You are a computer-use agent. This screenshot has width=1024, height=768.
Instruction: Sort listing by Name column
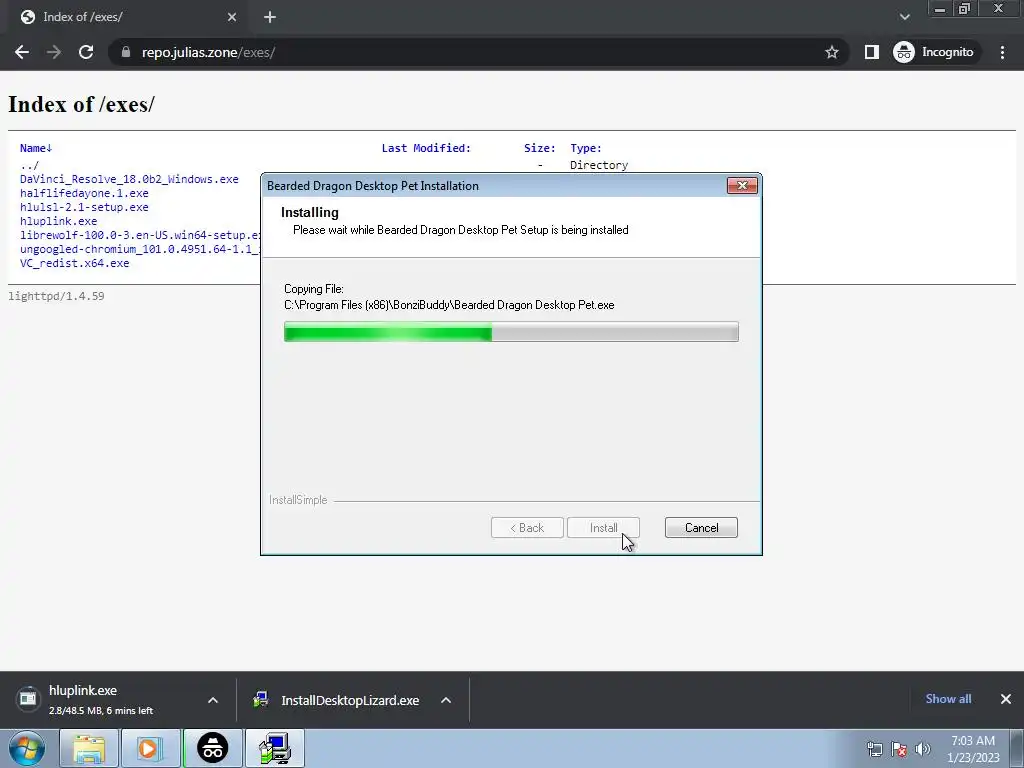pyautogui.click(x=36, y=148)
